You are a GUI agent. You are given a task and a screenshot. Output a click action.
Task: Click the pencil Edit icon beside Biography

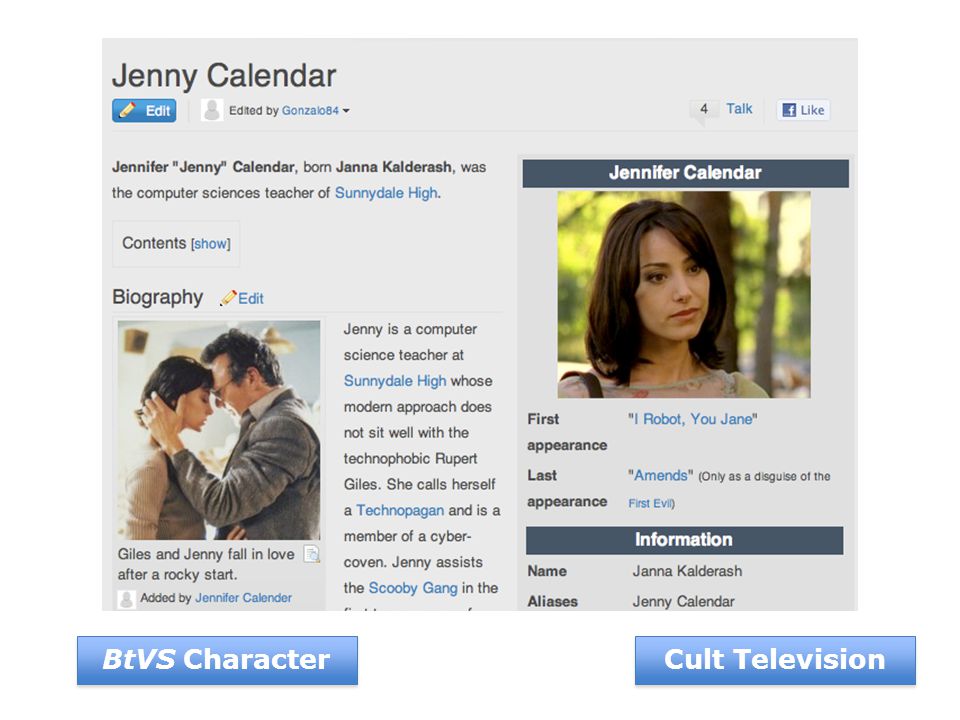click(242, 298)
